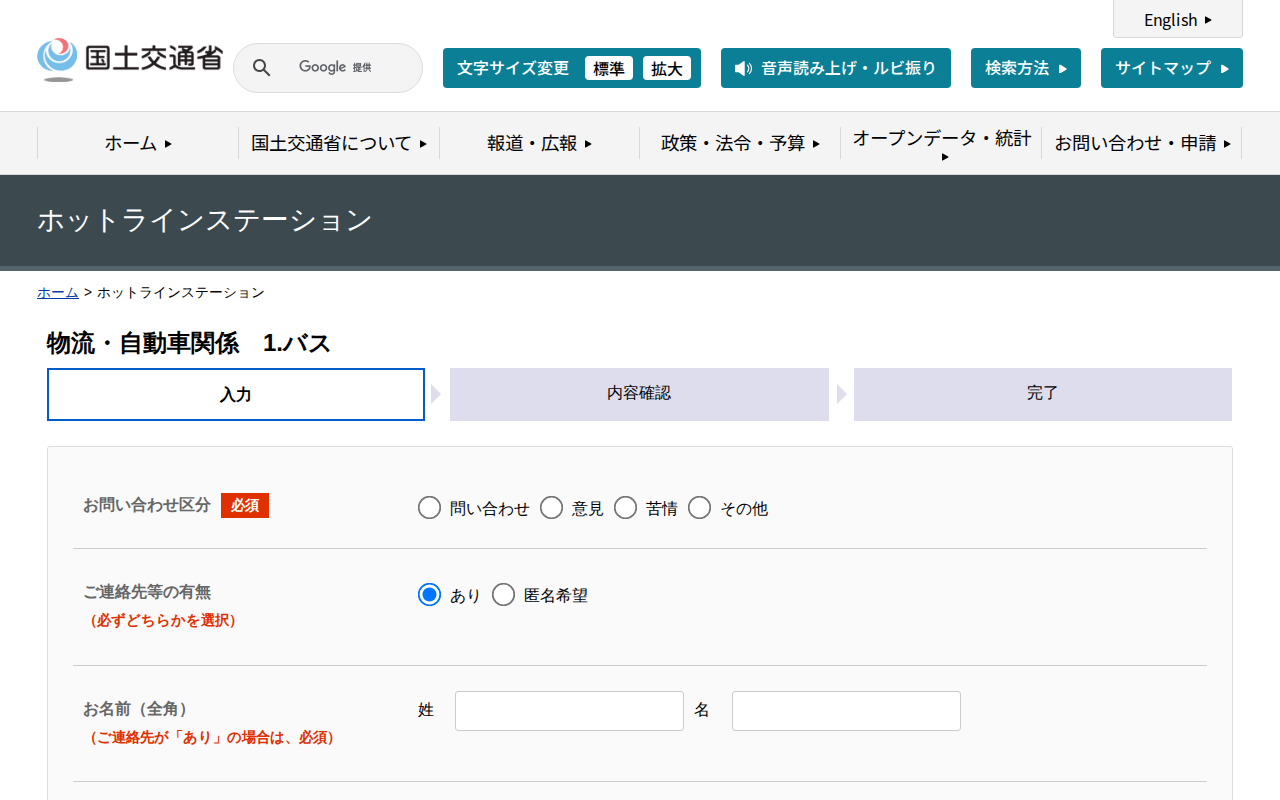Viewport: 1280px width, 800px height.
Task: Set text size to 拡大
Action: (667, 68)
